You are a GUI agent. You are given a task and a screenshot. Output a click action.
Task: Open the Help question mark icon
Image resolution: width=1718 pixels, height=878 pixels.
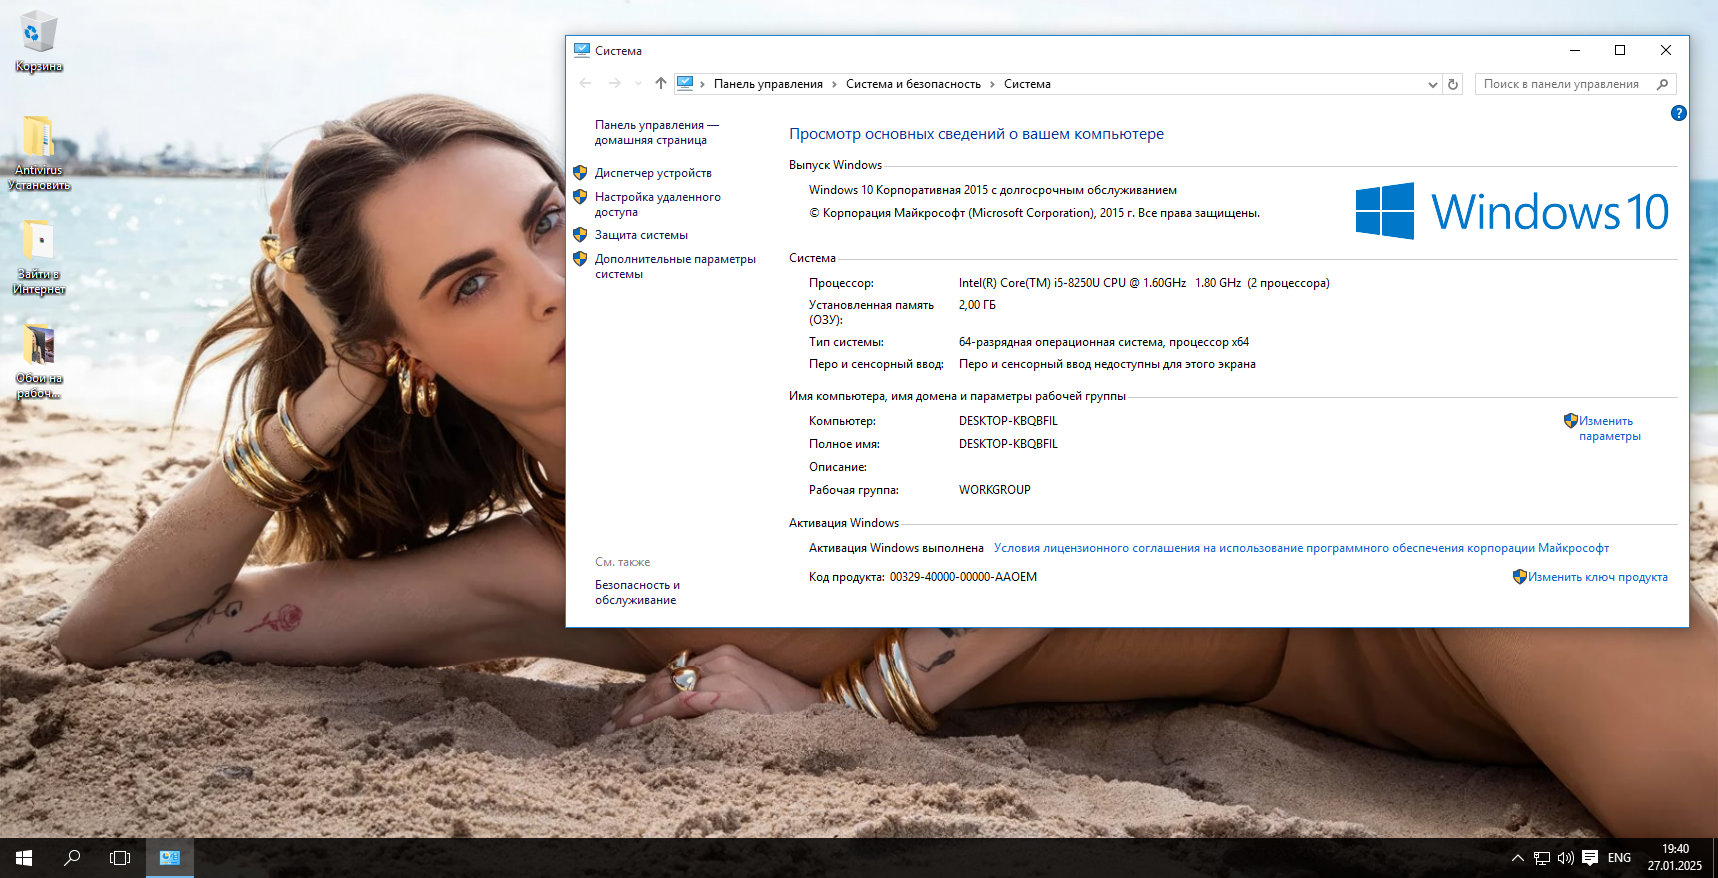click(1678, 113)
